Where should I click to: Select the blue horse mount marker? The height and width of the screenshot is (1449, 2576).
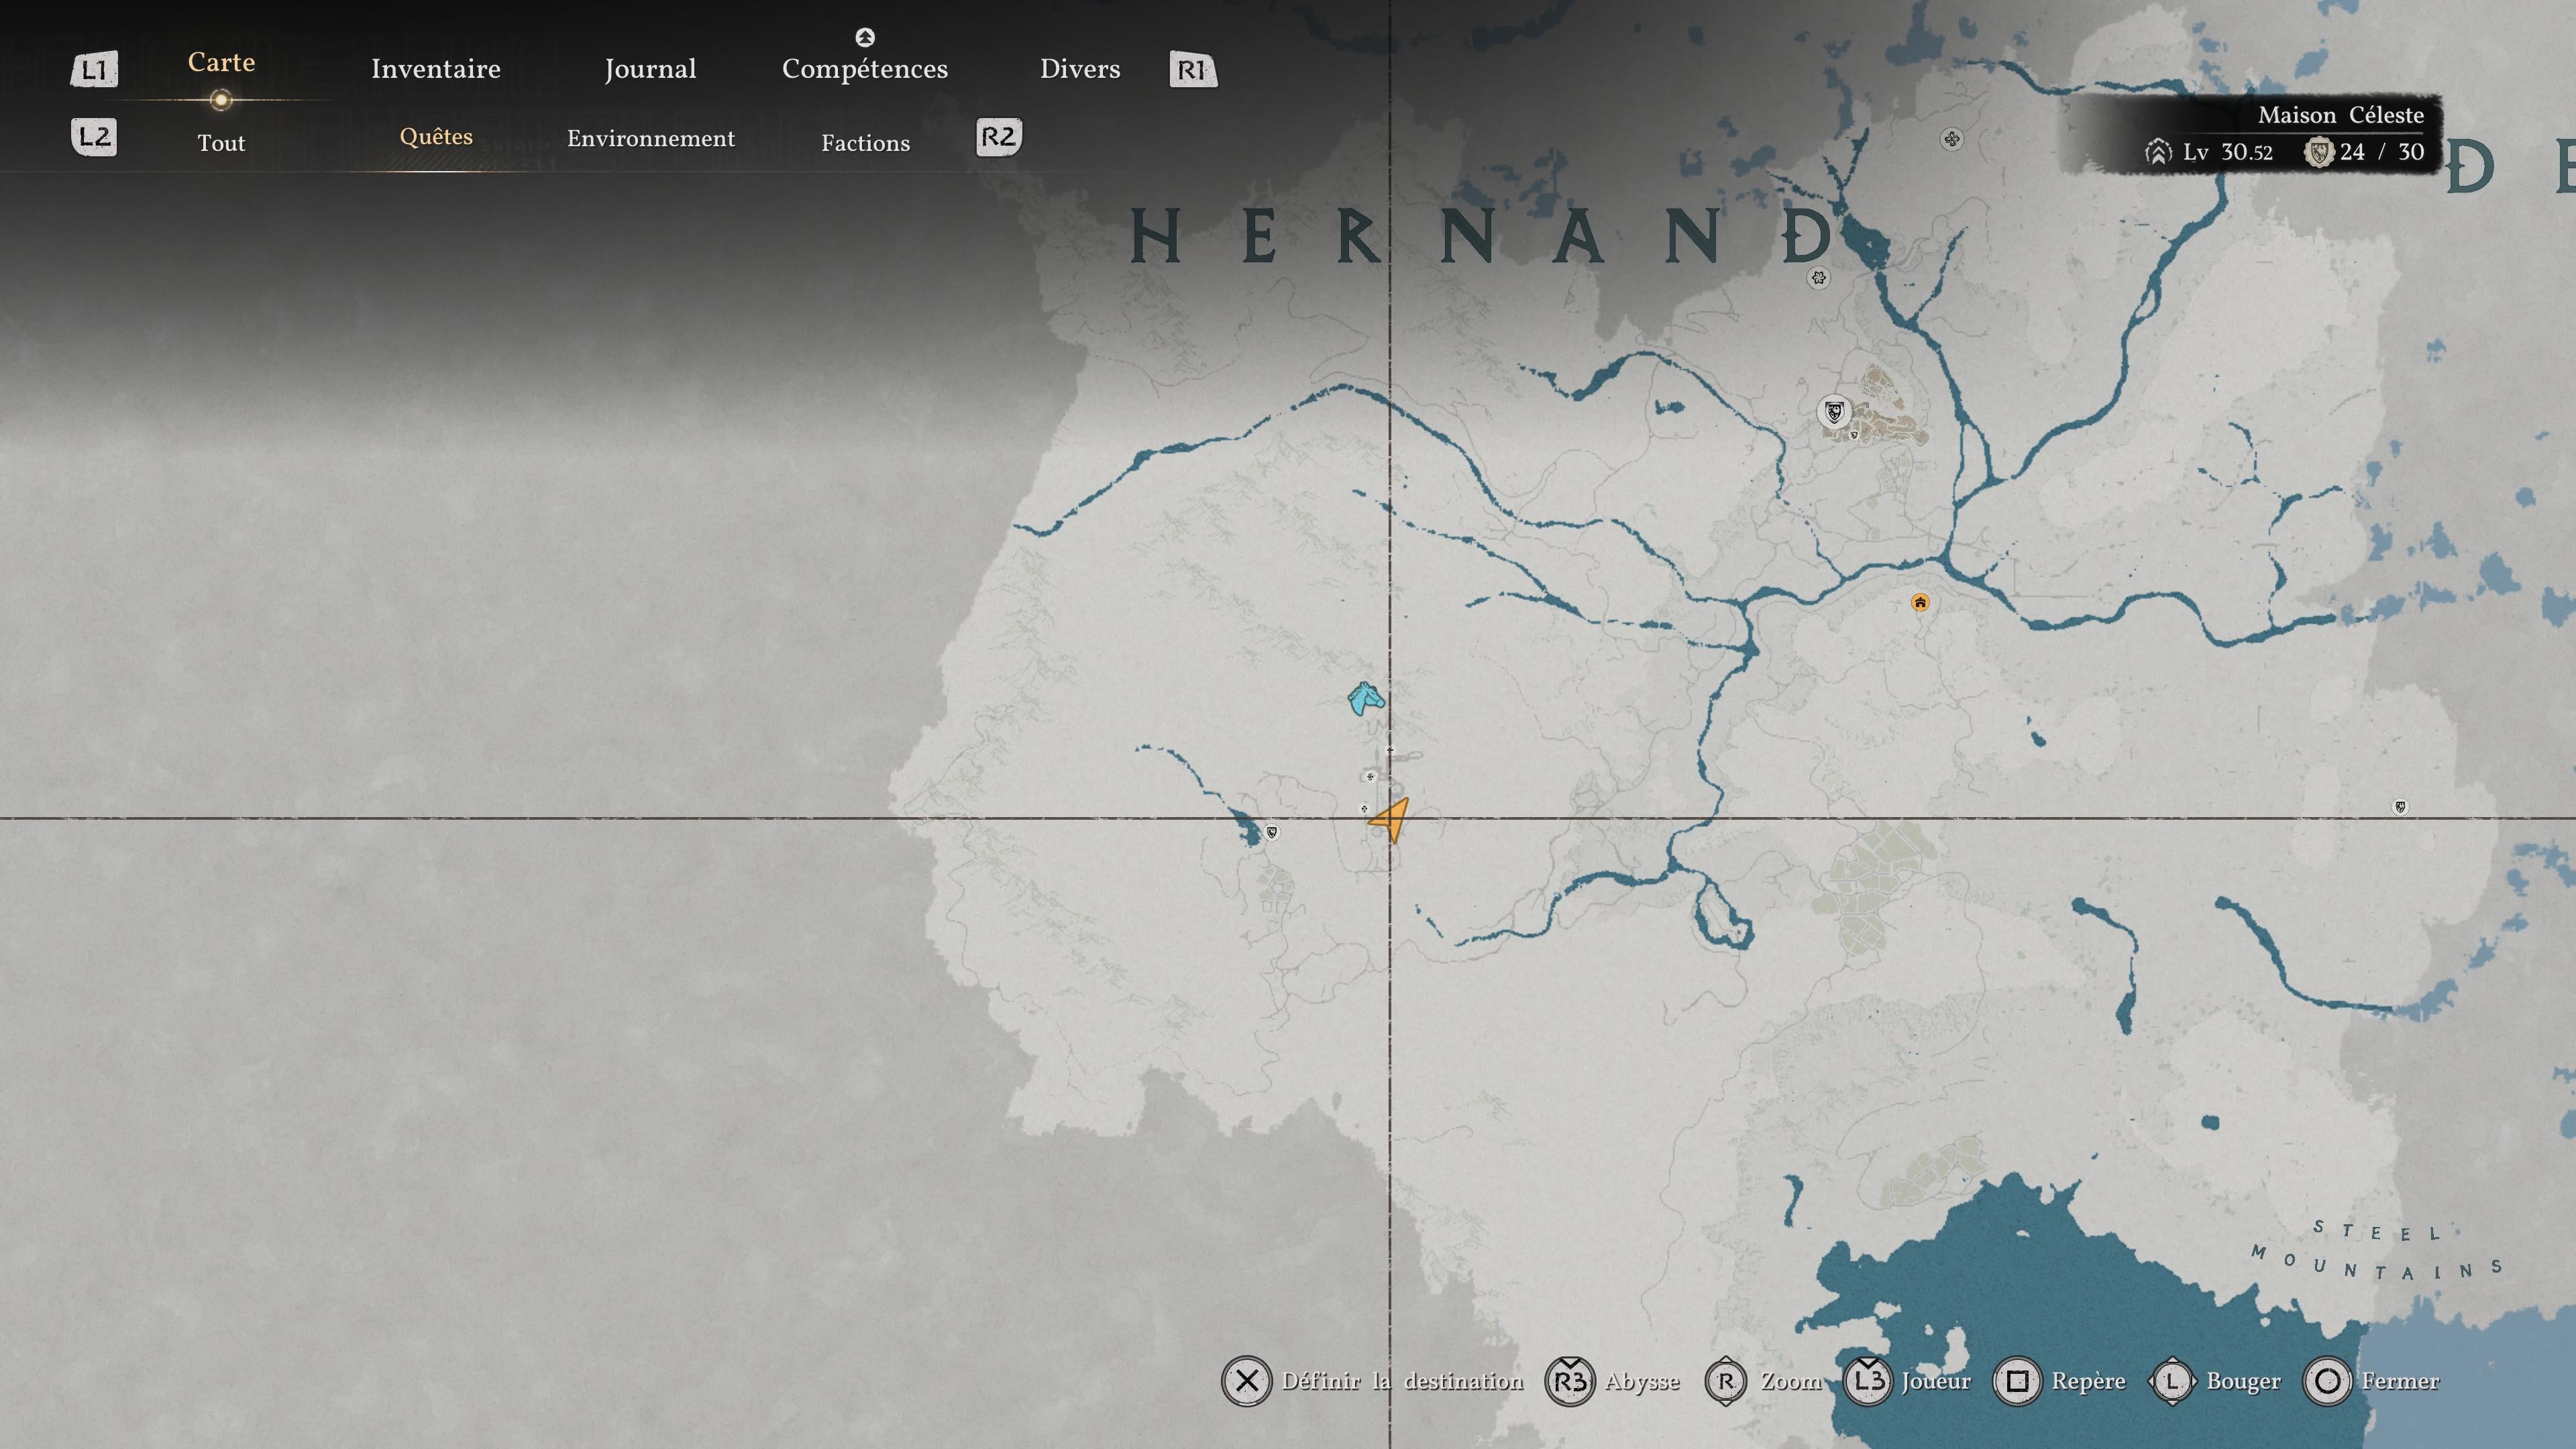[1366, 698]
